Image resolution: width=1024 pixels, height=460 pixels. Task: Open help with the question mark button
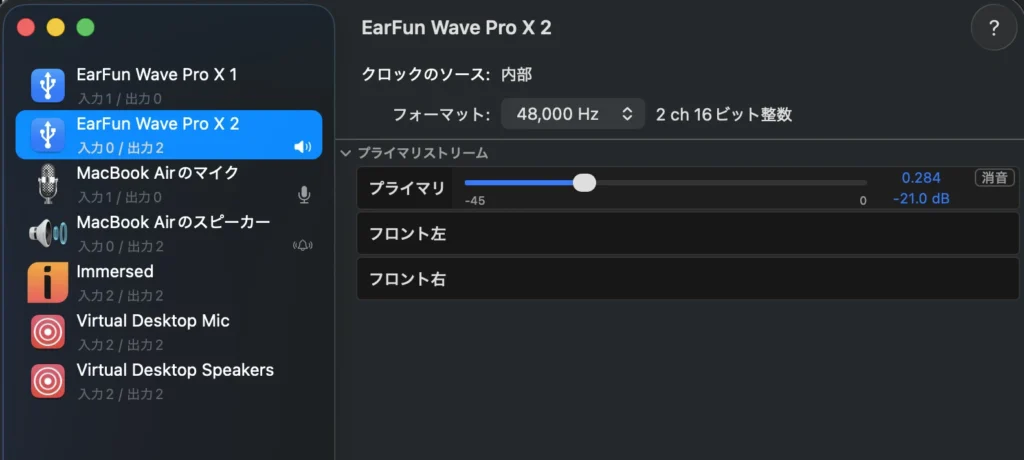pos(994,28)
